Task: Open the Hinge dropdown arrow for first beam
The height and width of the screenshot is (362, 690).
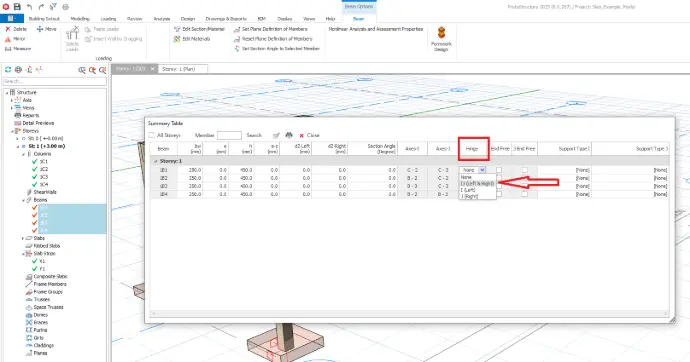Action: coord(482,170)
